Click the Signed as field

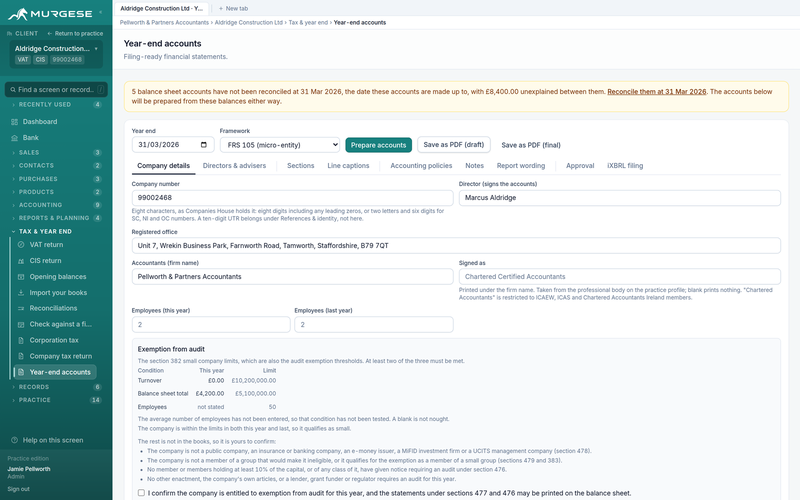point(619,277)
